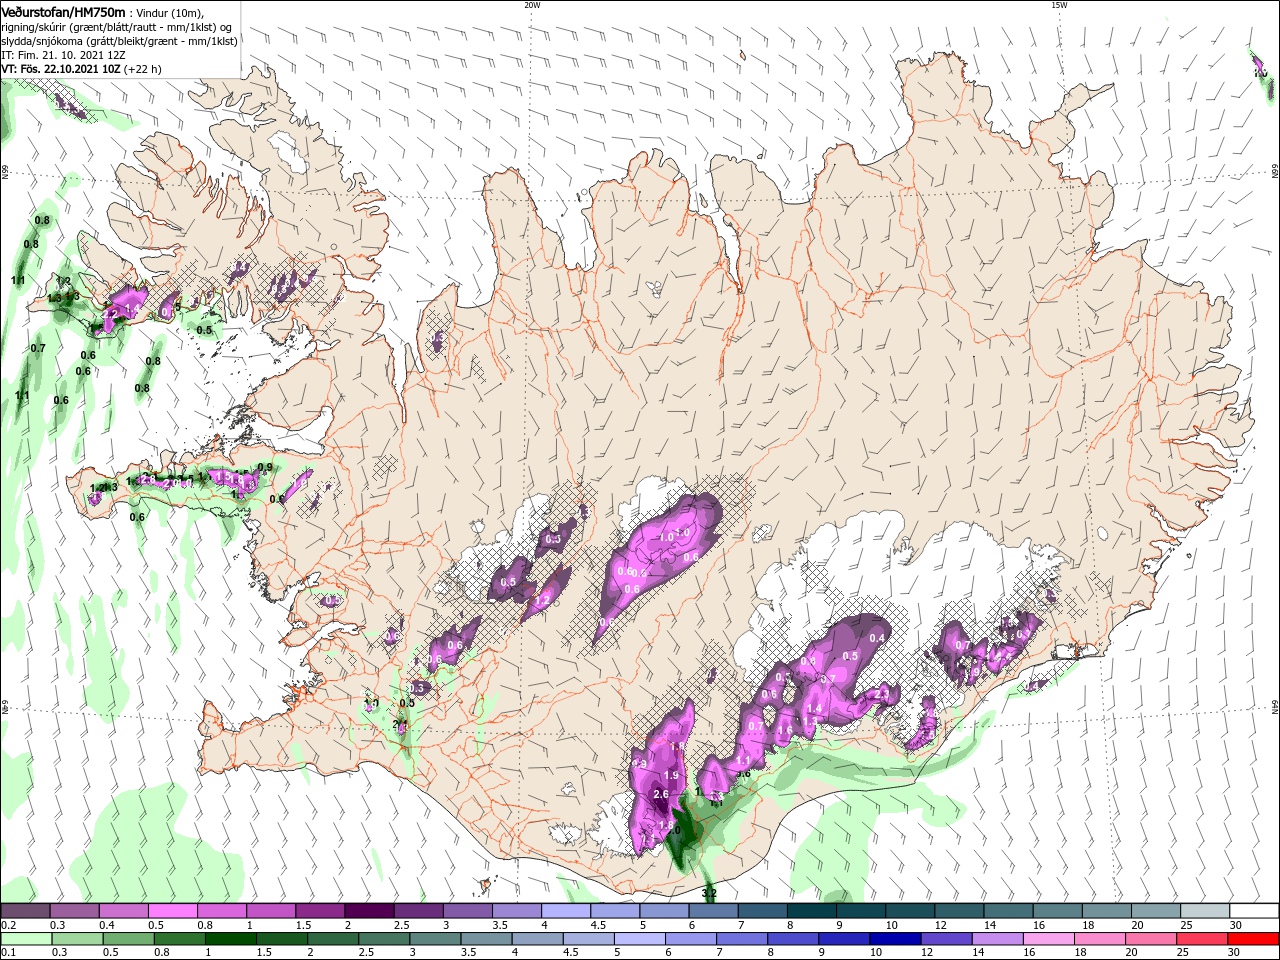Screen dimensions: 1280x960
Task: Select the palest green rain swatch, 0.1–0.3
Action: click(x=28, y=939)
